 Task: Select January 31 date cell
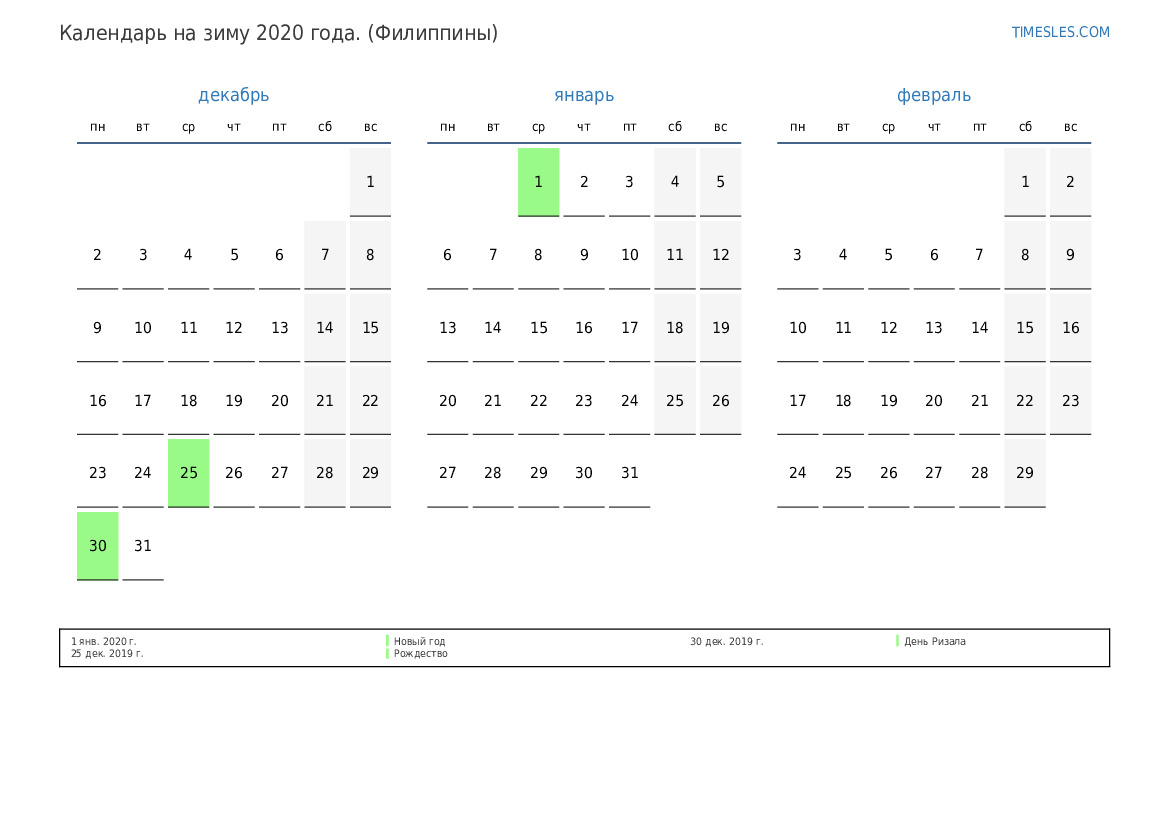tap(629, 473)
